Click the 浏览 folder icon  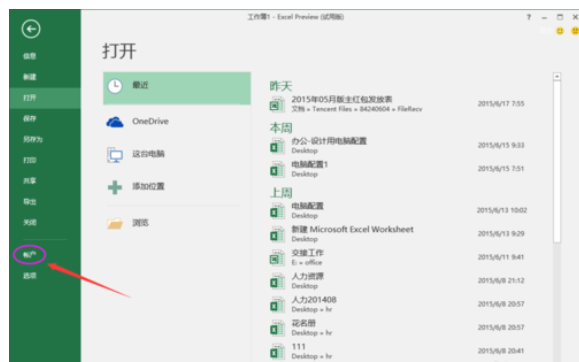tap(115, 223)
